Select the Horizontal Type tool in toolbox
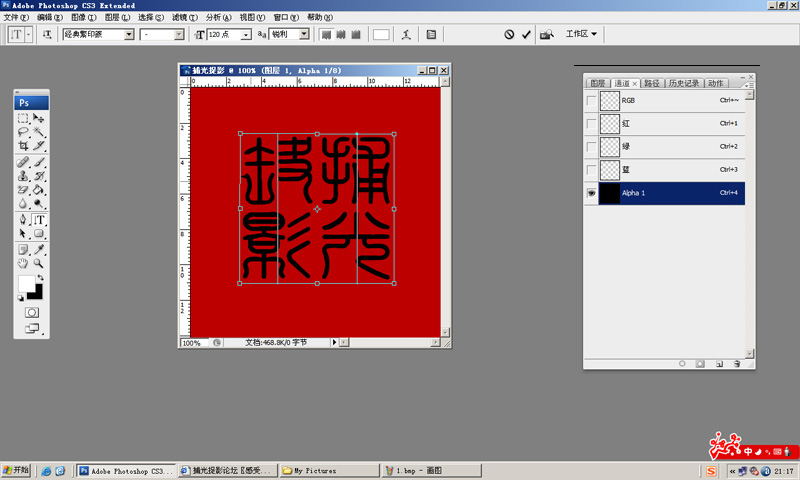Viewport: 800px width, 480px height. tap(39, 219)
